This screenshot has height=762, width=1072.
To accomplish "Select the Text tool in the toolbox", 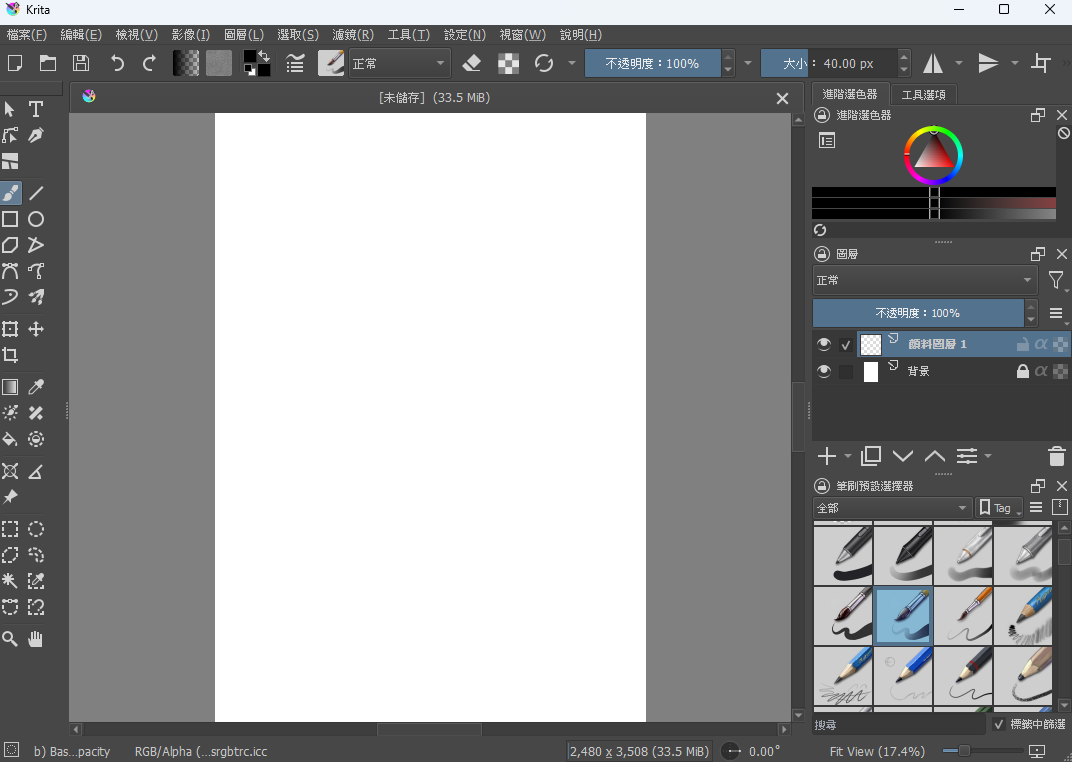I will [x=36, y=109].
